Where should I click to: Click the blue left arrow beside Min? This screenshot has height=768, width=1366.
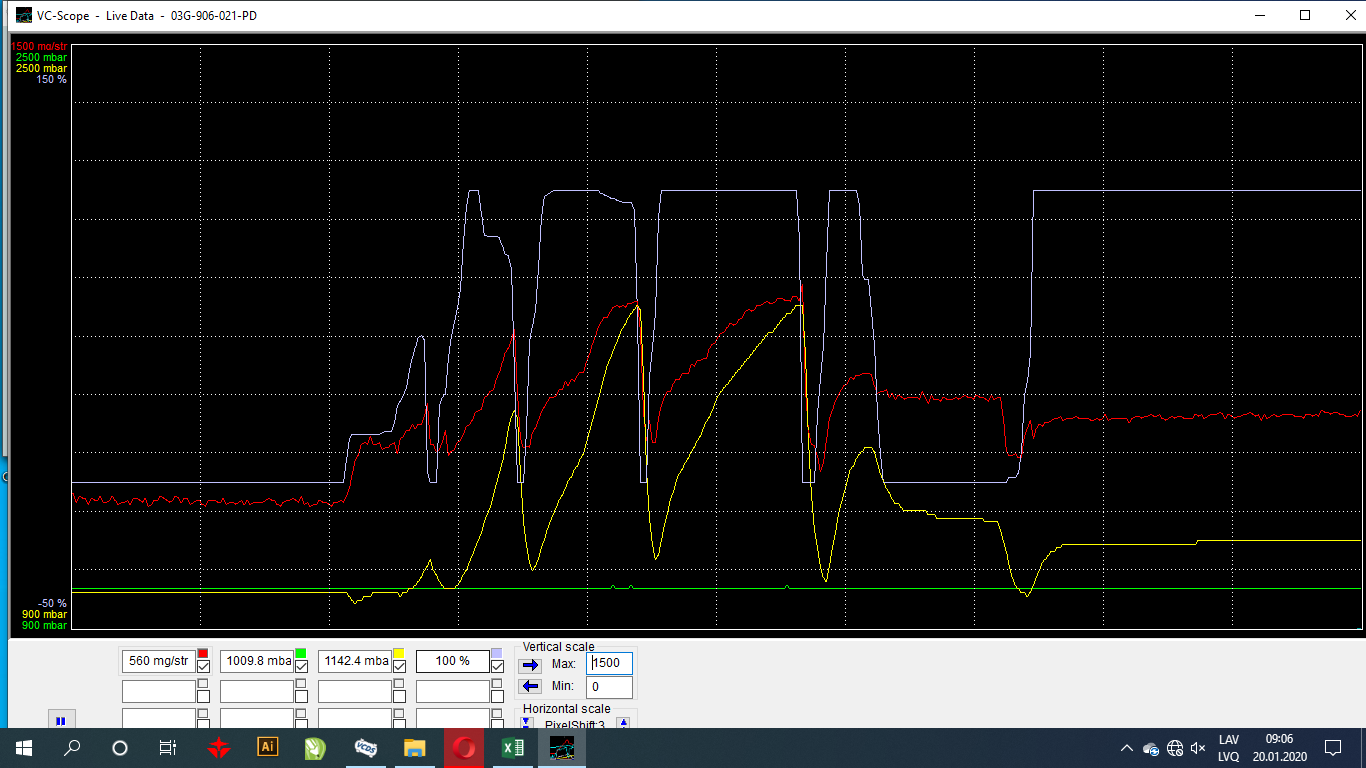(530, 687)
